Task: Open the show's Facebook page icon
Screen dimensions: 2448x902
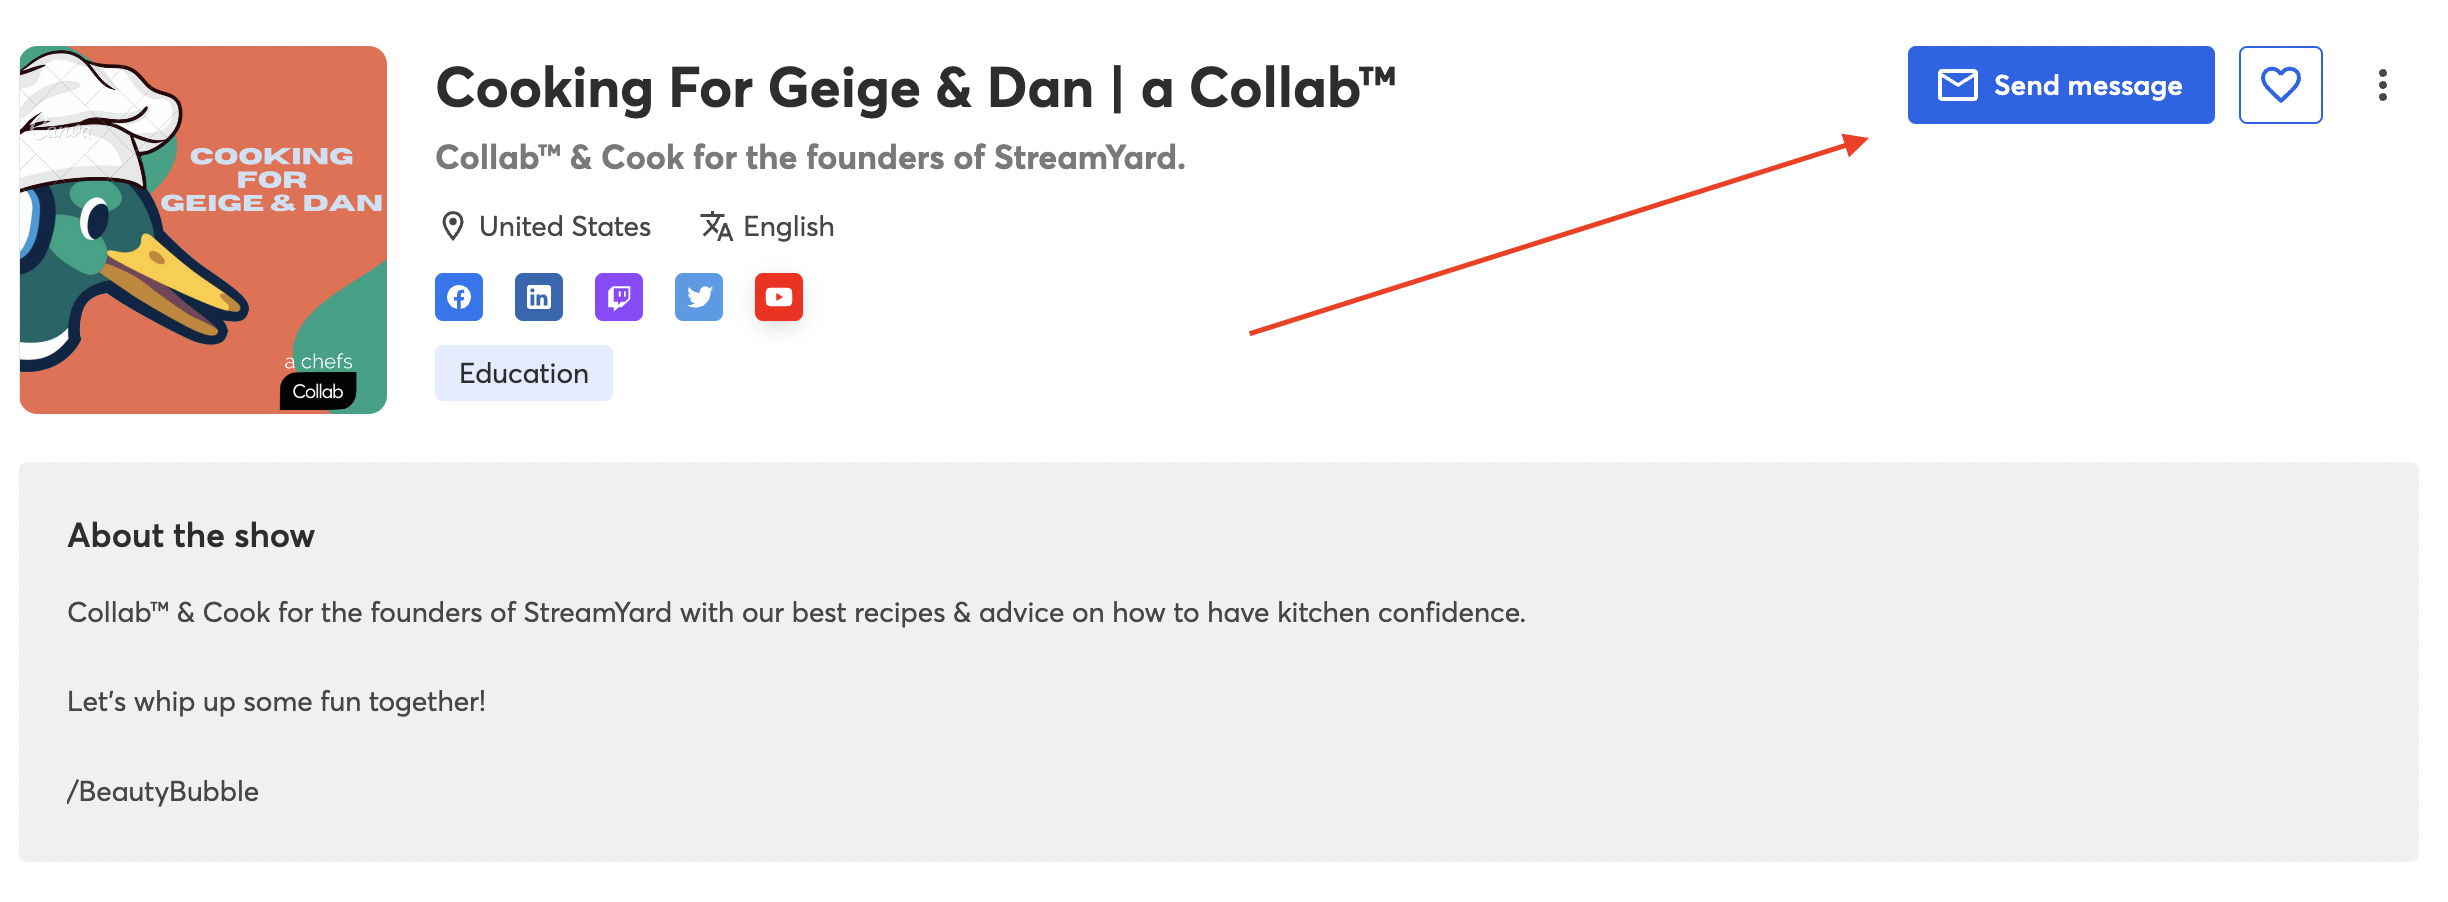Action: 459,297
